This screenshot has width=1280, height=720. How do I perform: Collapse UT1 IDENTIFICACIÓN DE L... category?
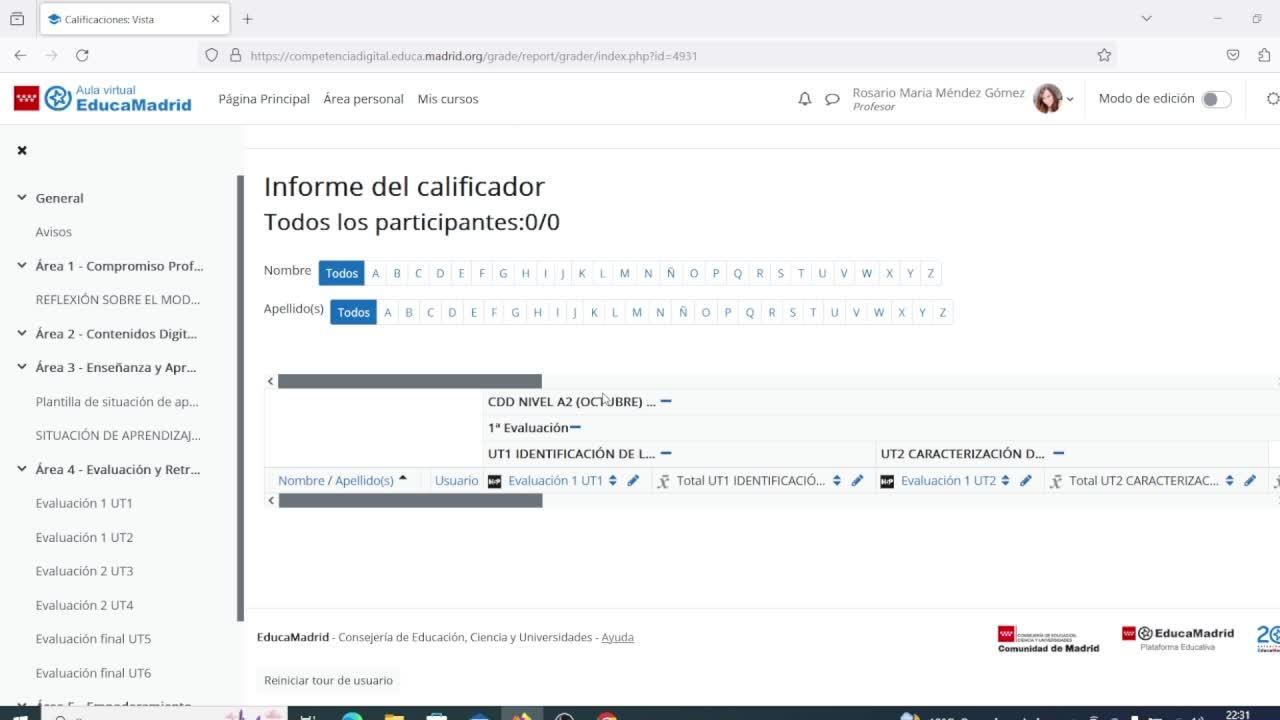[x=666, y=454]
